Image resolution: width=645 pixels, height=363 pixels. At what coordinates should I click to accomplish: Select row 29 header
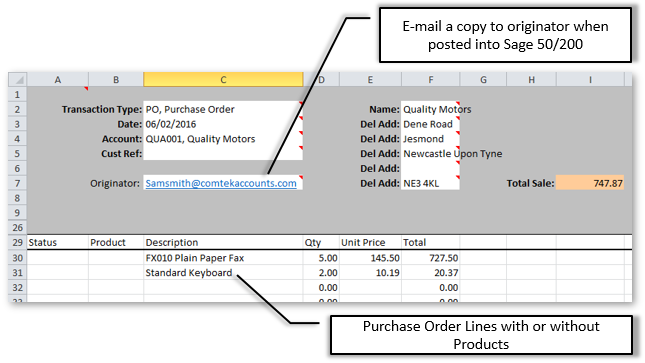click(18, 242)
